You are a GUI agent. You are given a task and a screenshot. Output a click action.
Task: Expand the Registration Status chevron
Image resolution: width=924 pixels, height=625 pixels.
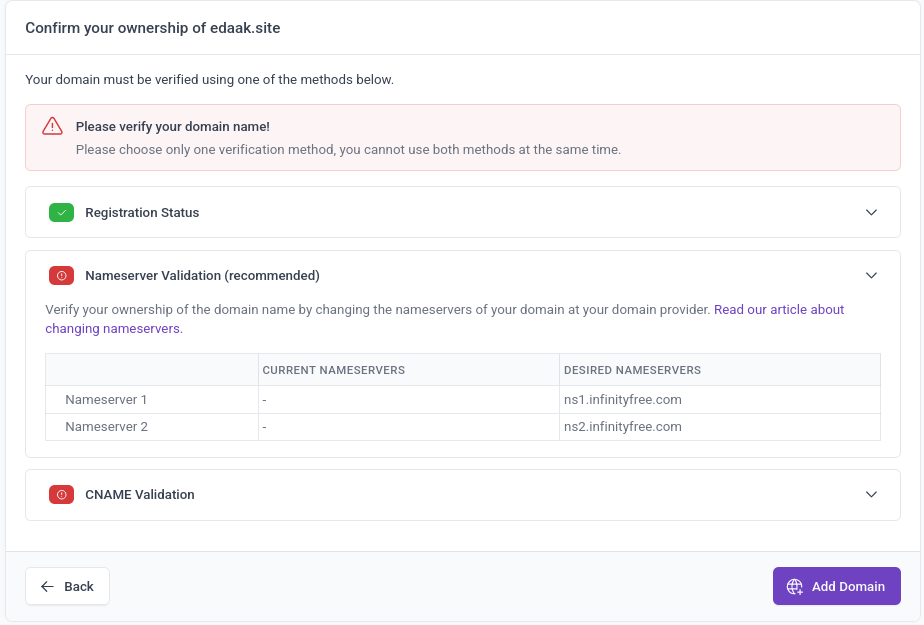871,213
